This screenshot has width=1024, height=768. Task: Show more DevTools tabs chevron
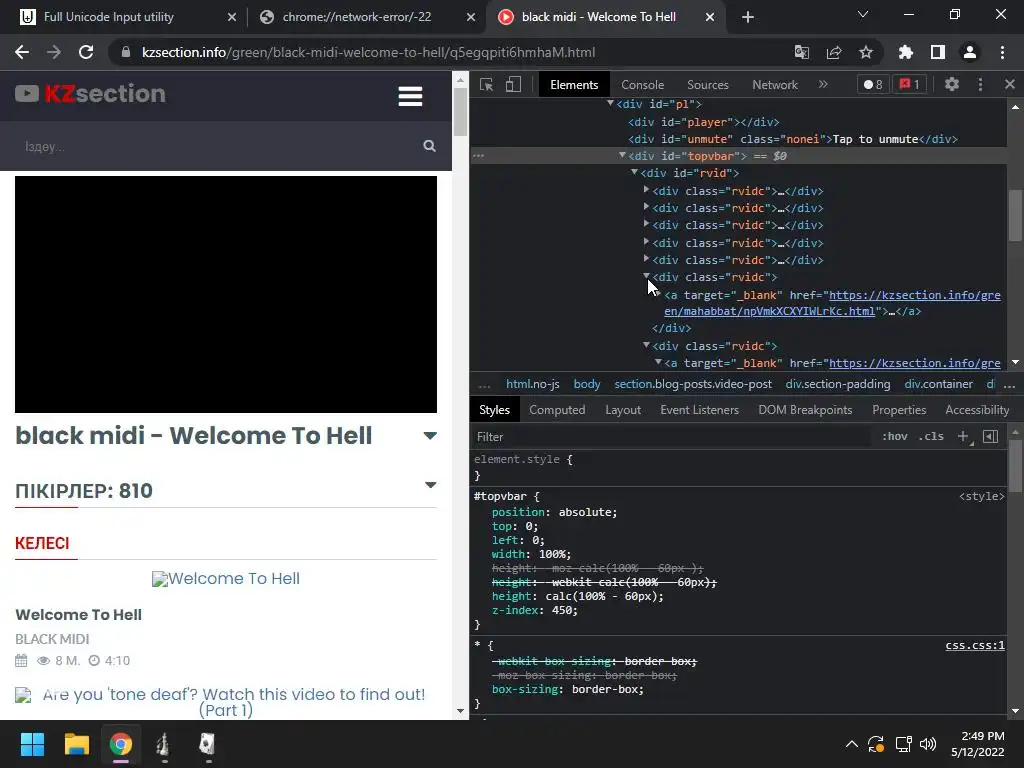pos(823,84)
